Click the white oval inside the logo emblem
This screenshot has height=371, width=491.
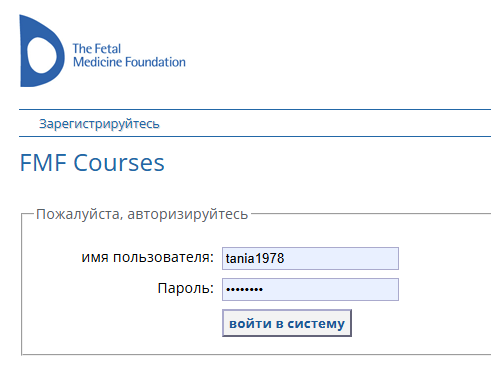(x=41, y=55)
